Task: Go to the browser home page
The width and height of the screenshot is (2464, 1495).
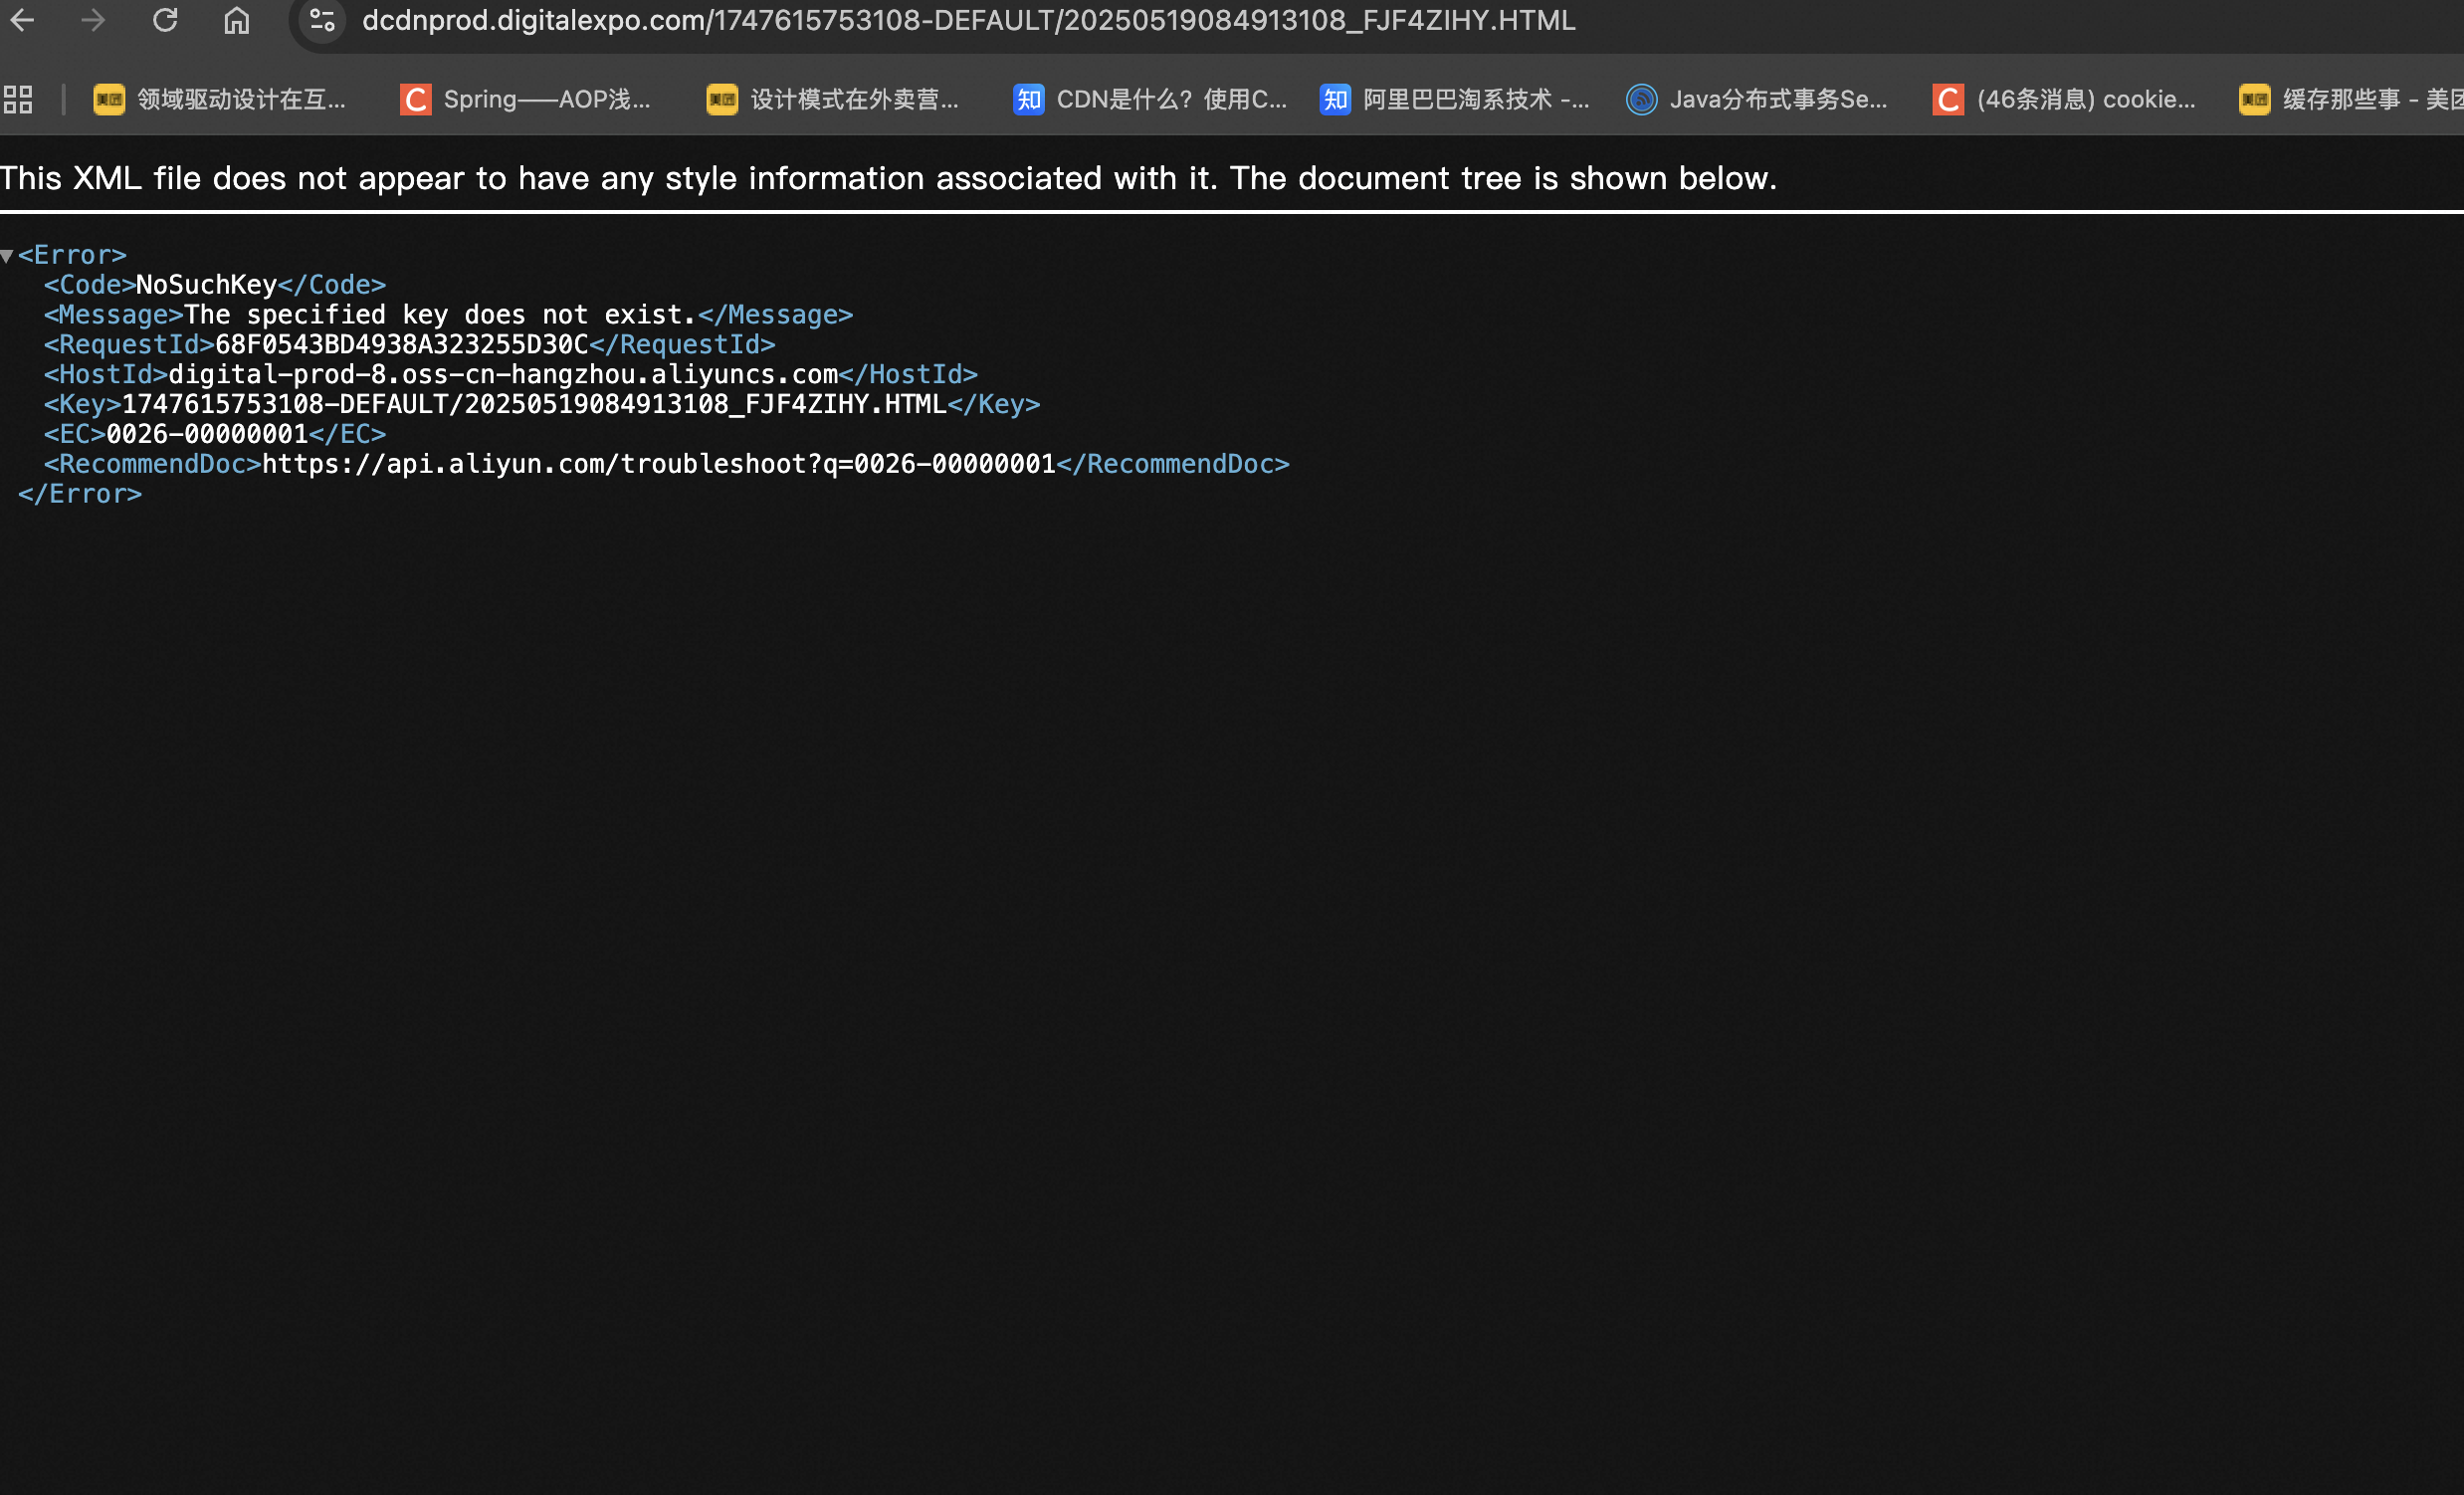Action: 237,20
